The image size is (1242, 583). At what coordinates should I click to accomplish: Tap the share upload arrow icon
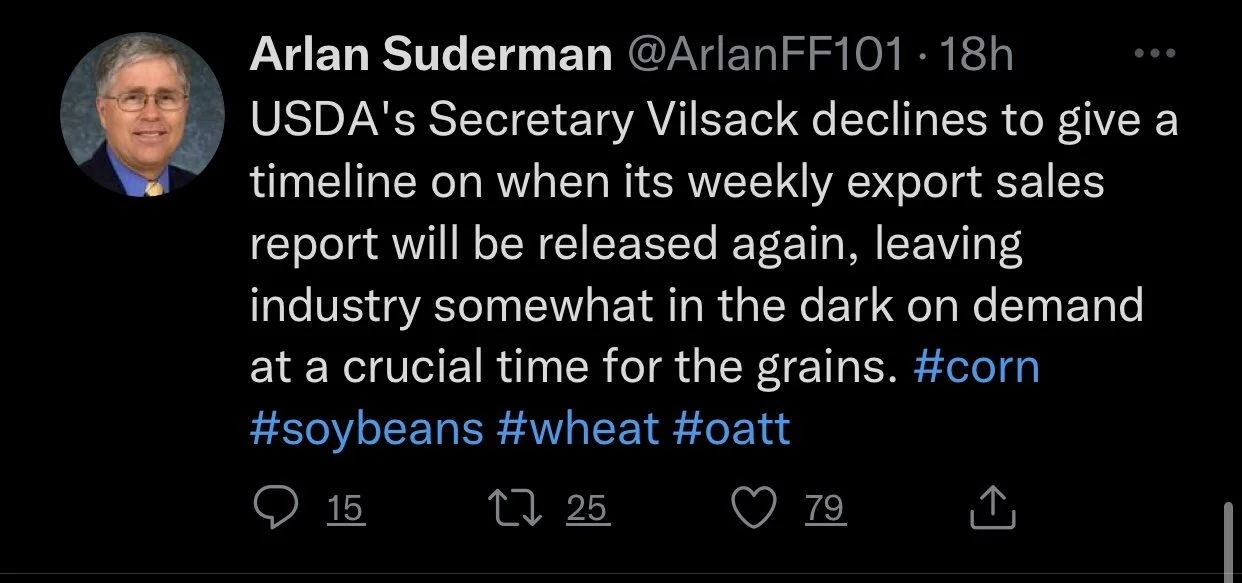(x=992, y=508)
